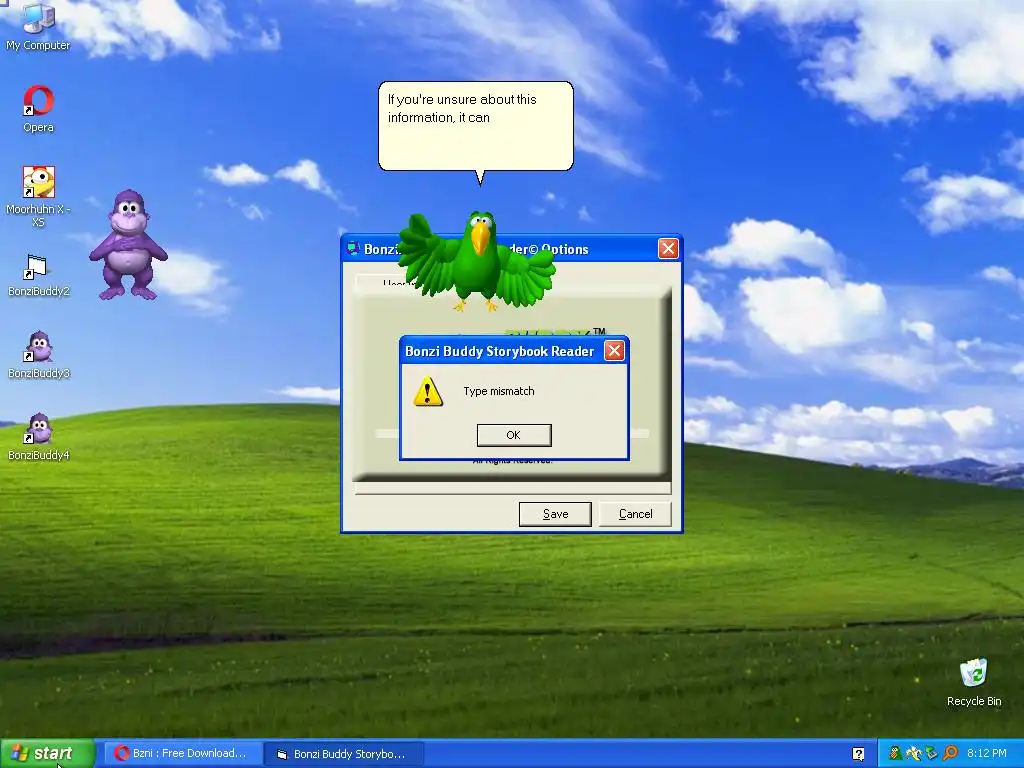The image size is (1024, 768).
Task: Click the green parrot tray icon
Action: (x=896, y=753)
